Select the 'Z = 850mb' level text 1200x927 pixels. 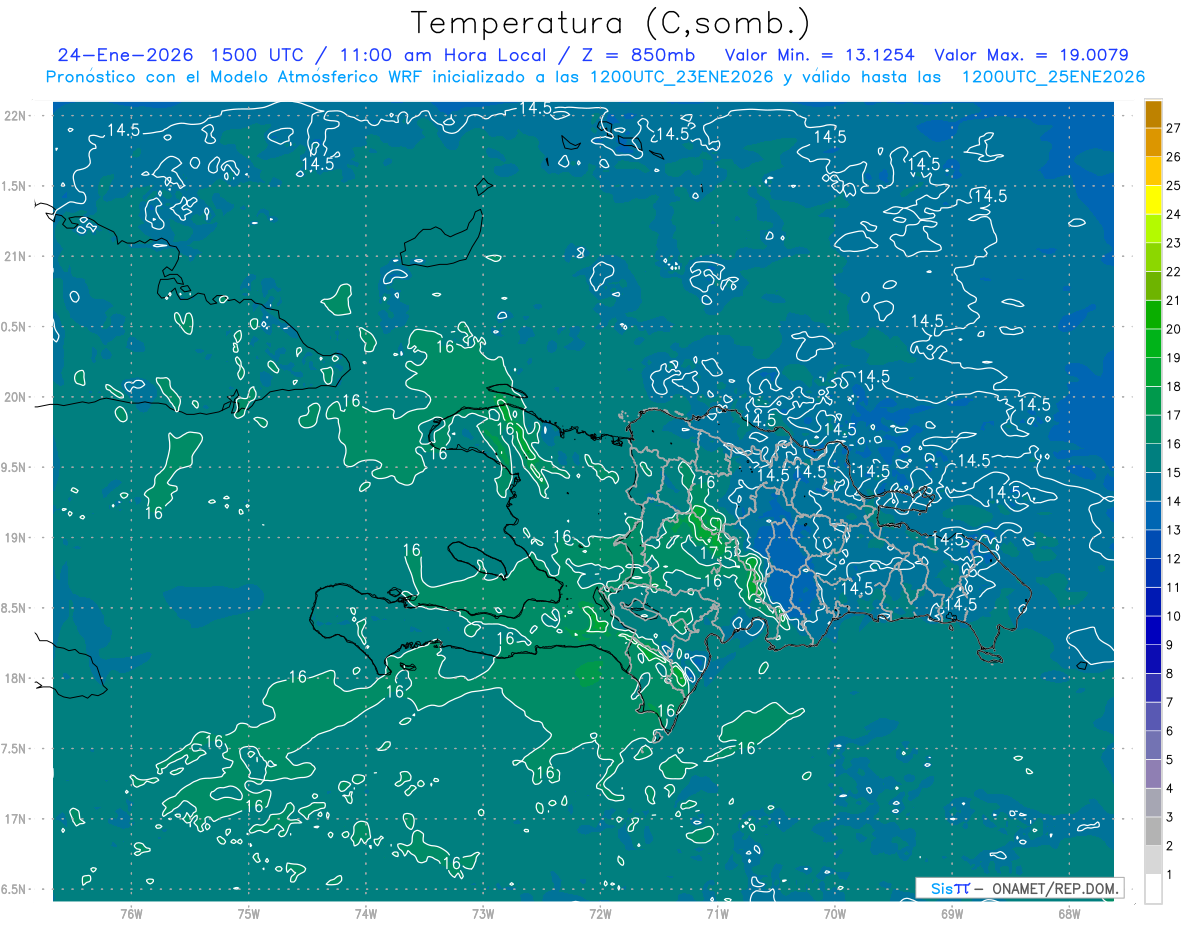(637, 55)
